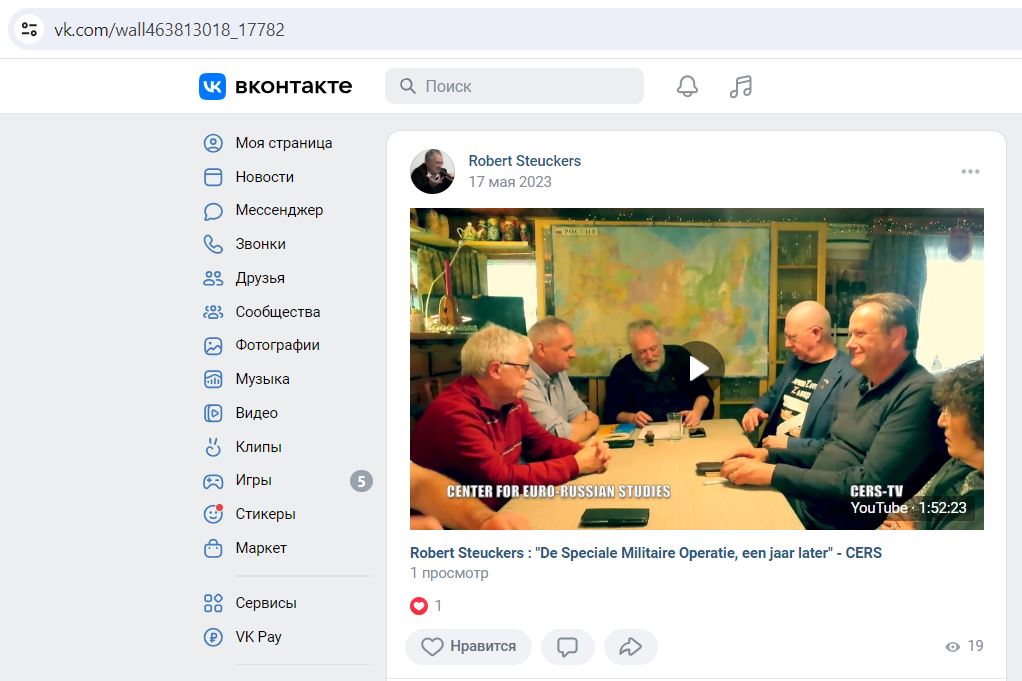Click the Видео play icon in sidebar
The width and height of the screenshot is (1022, 681).
[213, 413]
